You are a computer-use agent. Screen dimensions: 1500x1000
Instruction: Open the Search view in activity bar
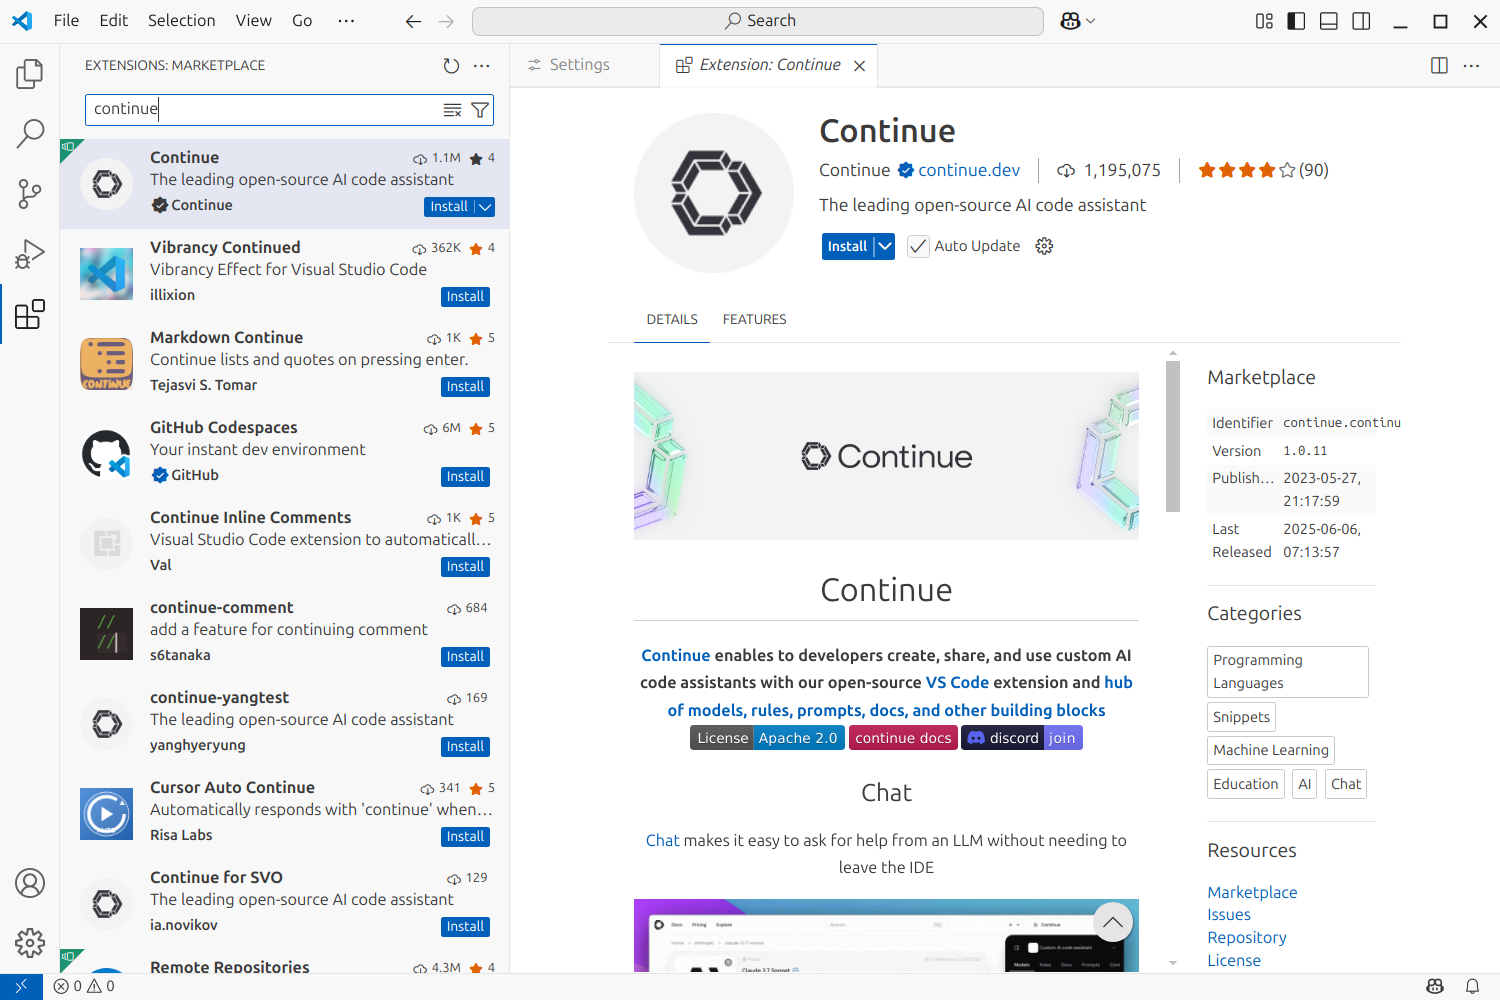pyautogui.click(x=30, y=134)
